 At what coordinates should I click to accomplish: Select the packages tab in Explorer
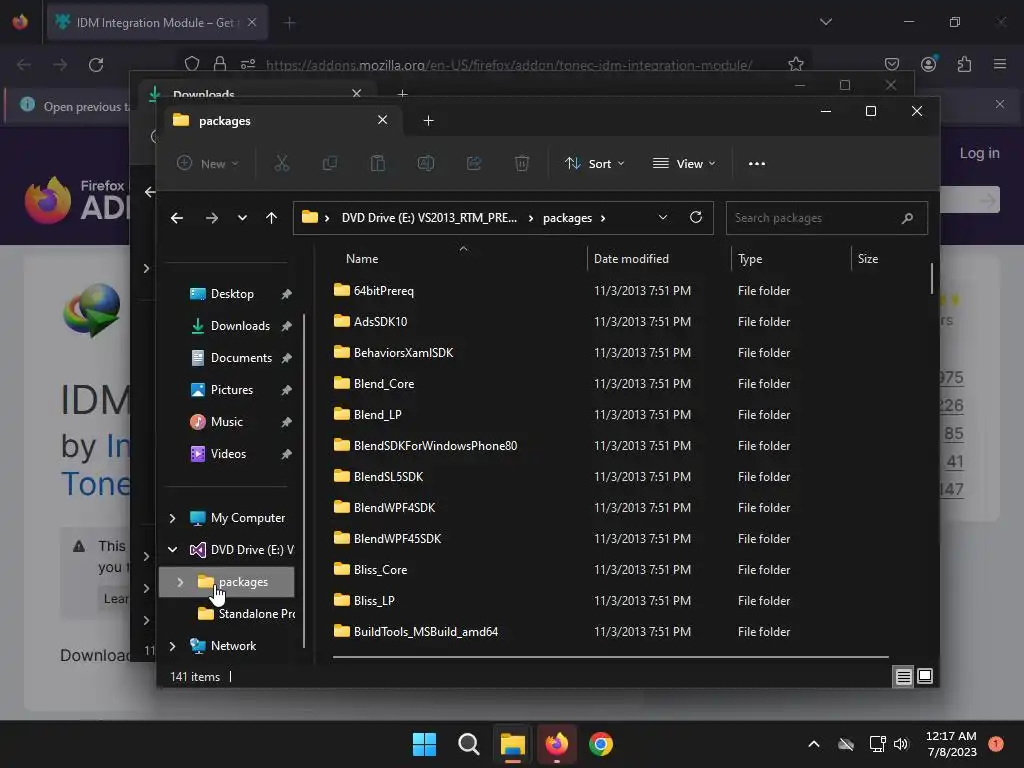click(x=279, y=121)
